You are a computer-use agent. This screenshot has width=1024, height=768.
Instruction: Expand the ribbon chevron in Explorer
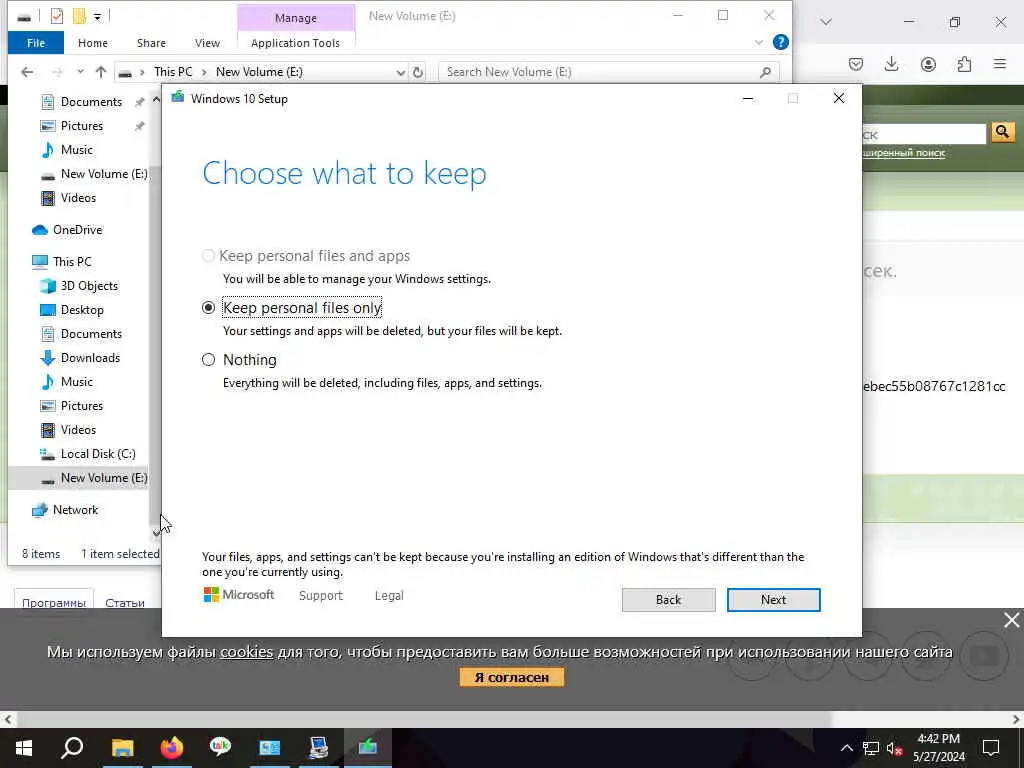click(x=758, y=42)
